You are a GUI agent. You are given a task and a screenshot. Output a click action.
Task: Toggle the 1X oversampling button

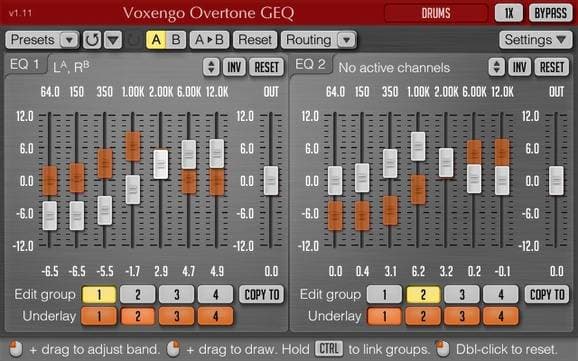[x=509, y=14]
